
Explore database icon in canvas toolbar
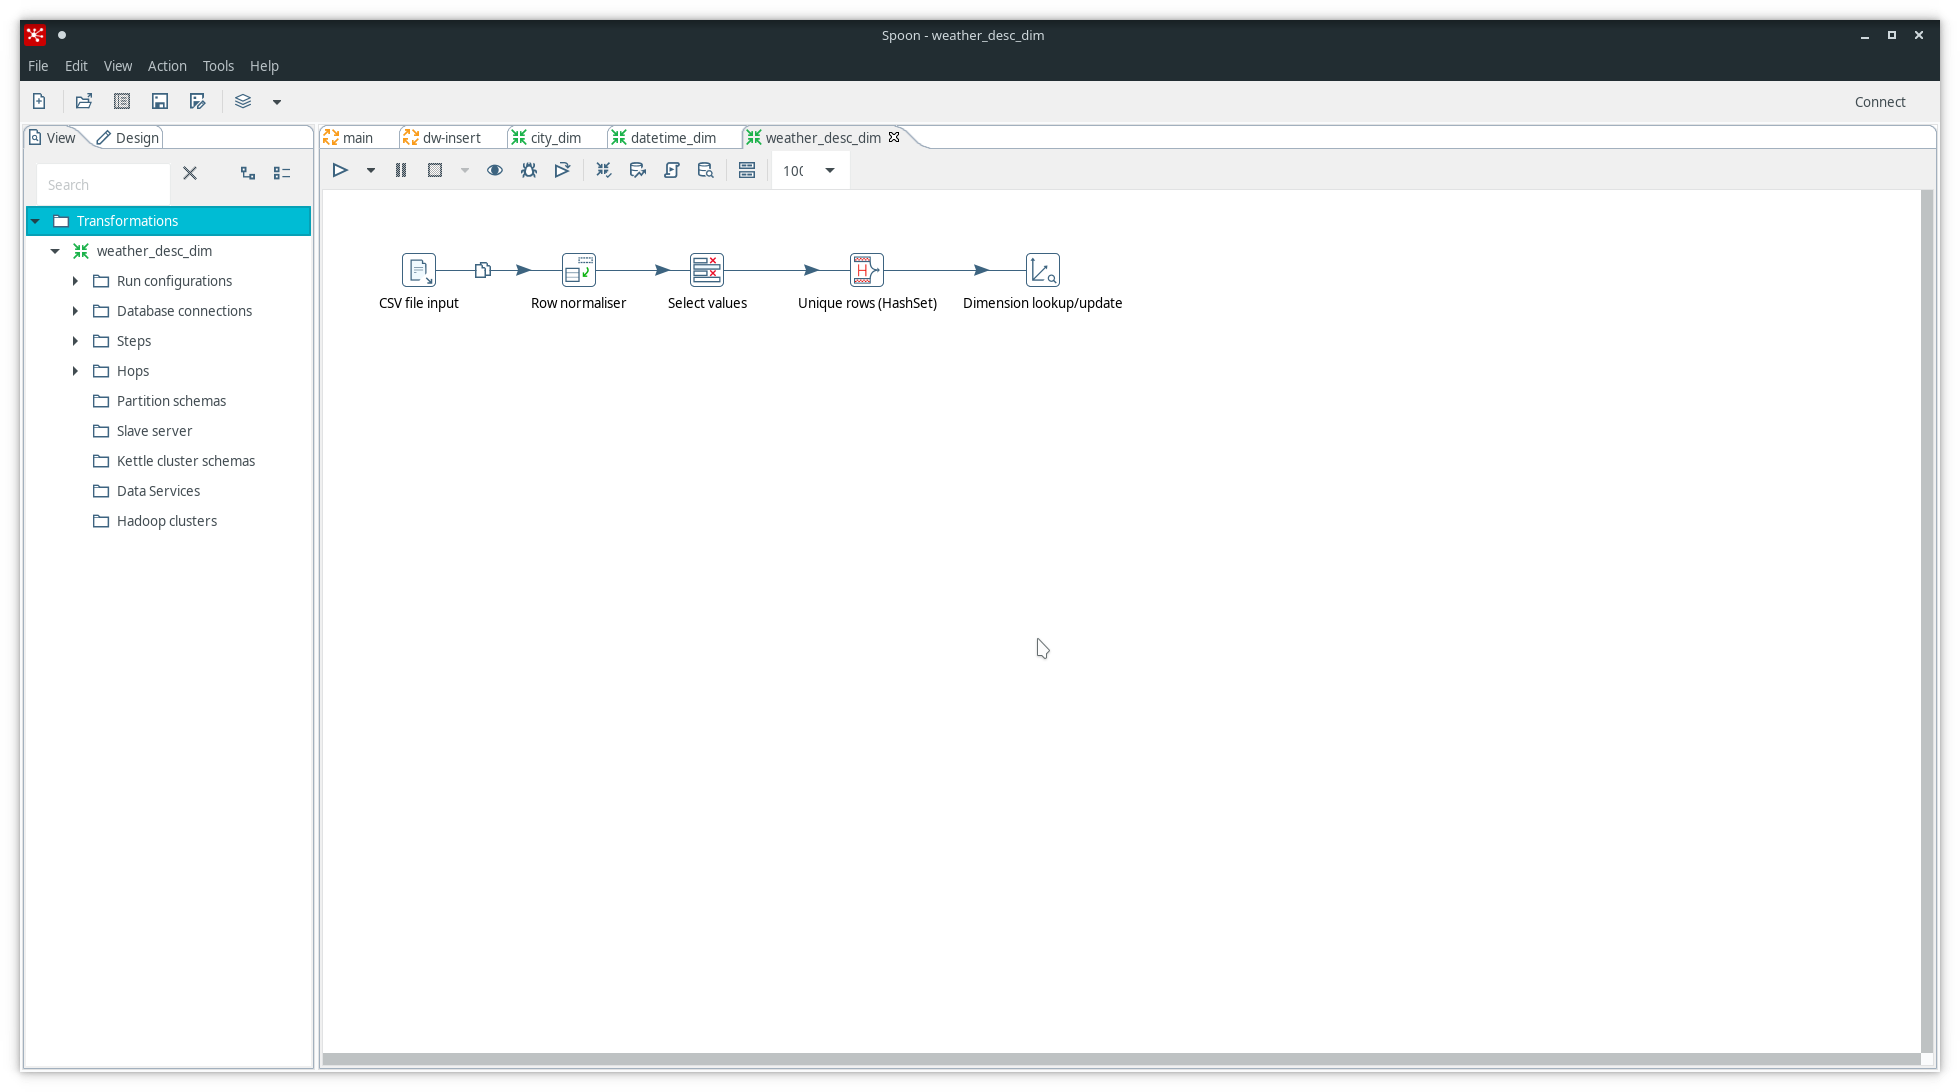tap(706, 170)
